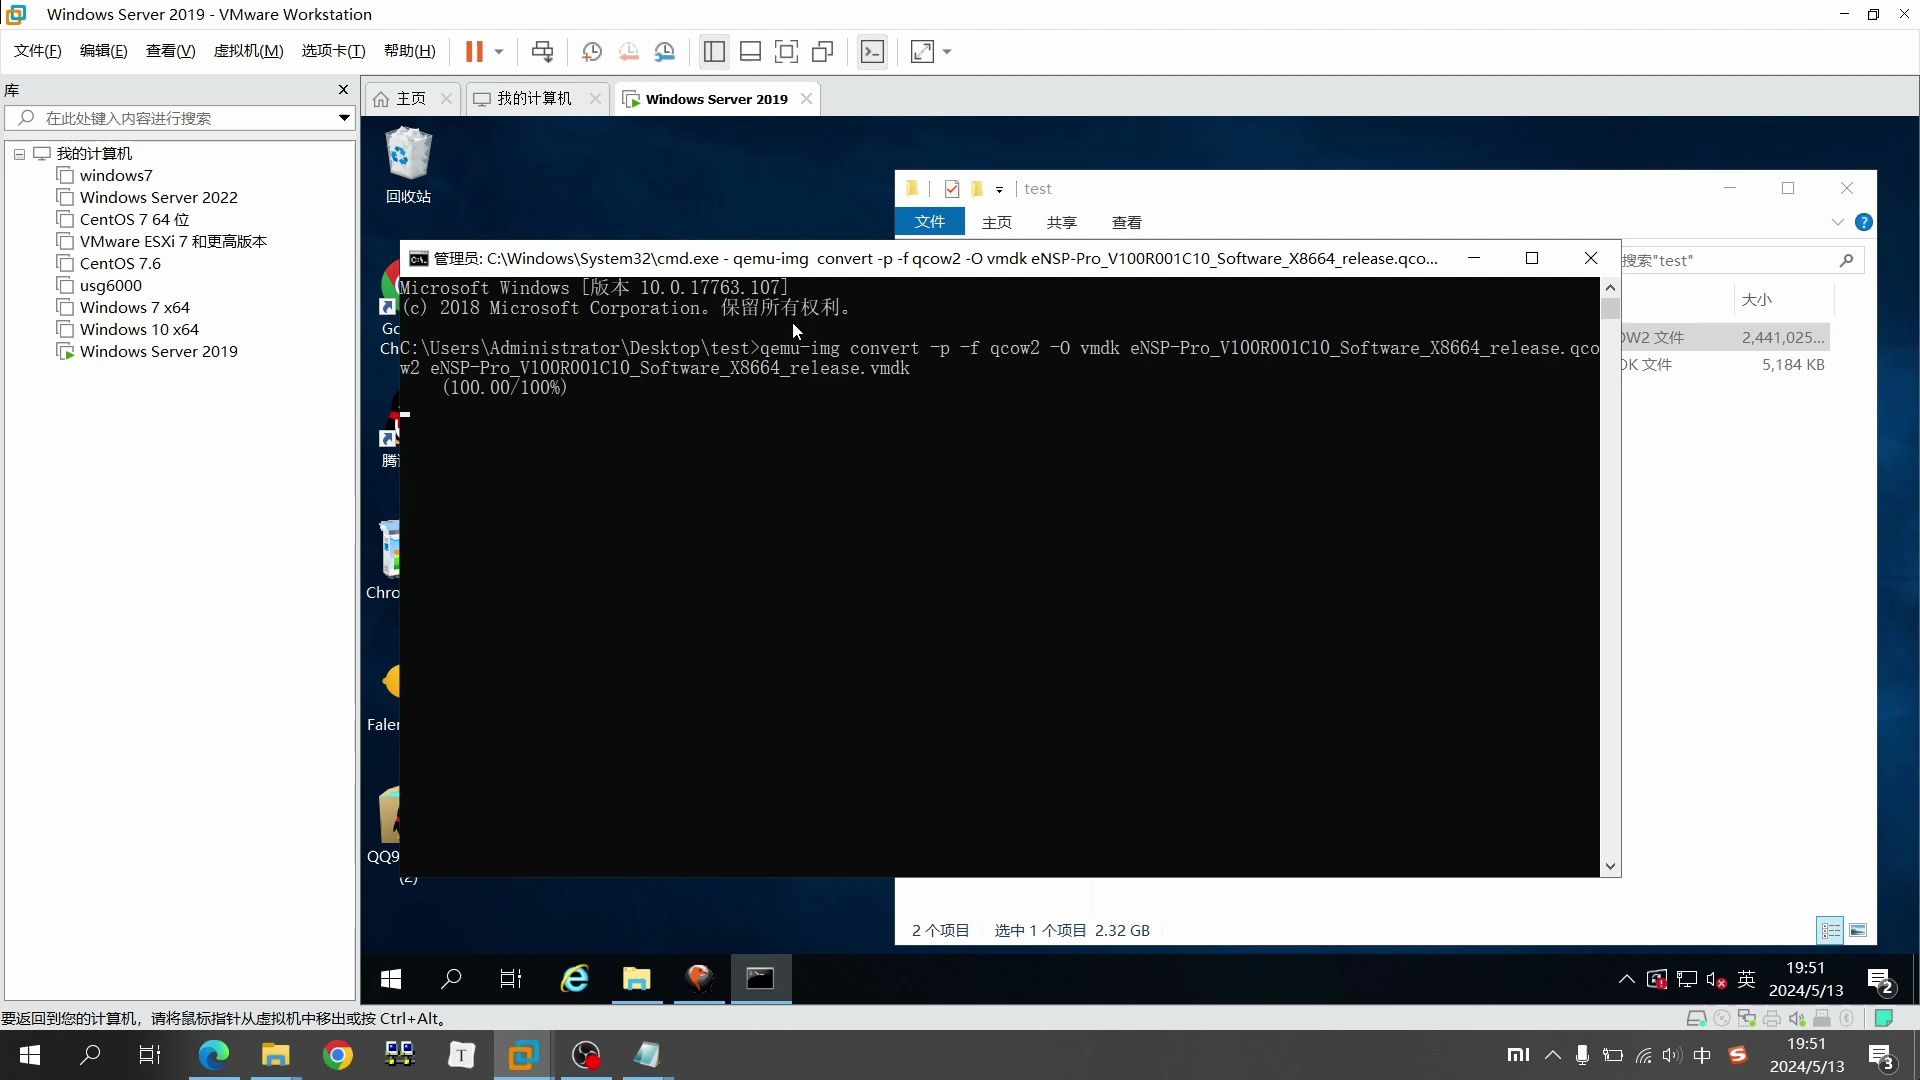Screen dimensions: 1920x1080
Task: Open the guest Start menu
Action: coord(391,979)
